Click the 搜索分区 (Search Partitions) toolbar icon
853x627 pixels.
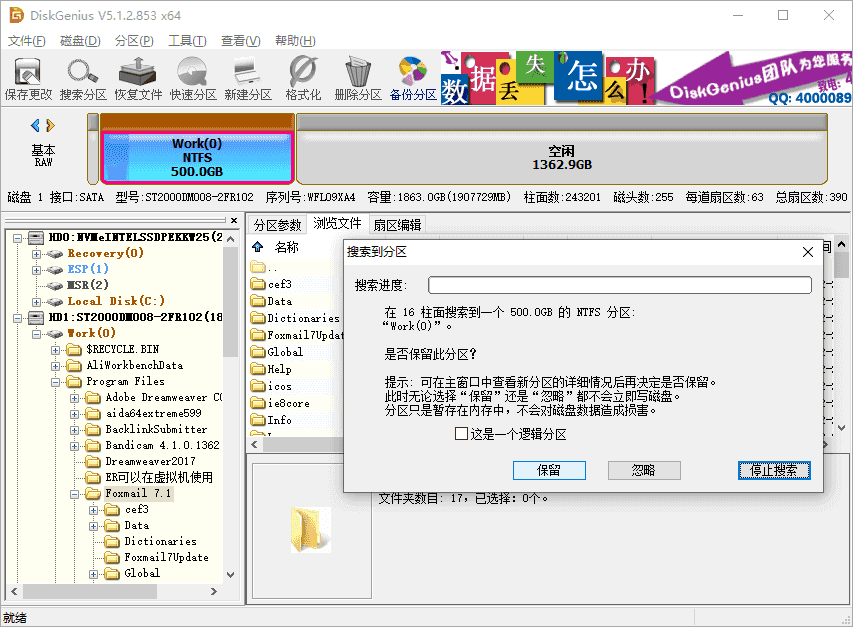click(83, 78)
